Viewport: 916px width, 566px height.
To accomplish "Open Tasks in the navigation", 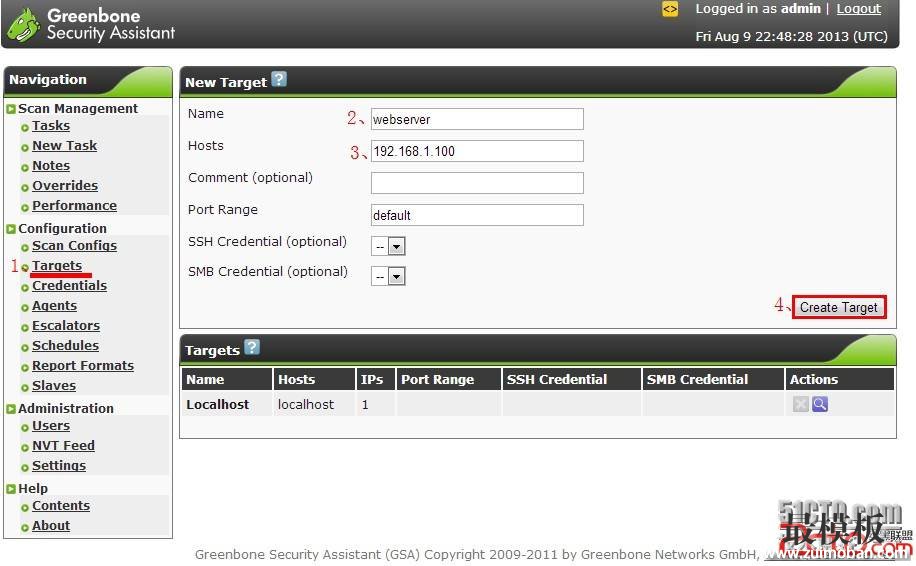I will point(51,126).
